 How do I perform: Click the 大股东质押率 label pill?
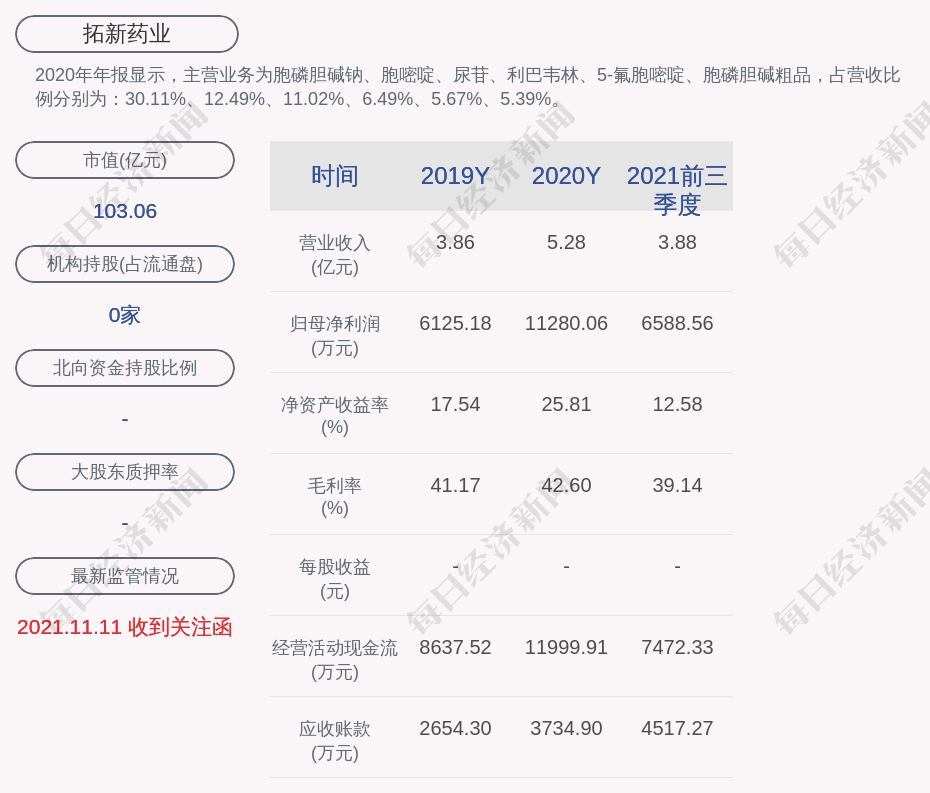pos(125,472)
